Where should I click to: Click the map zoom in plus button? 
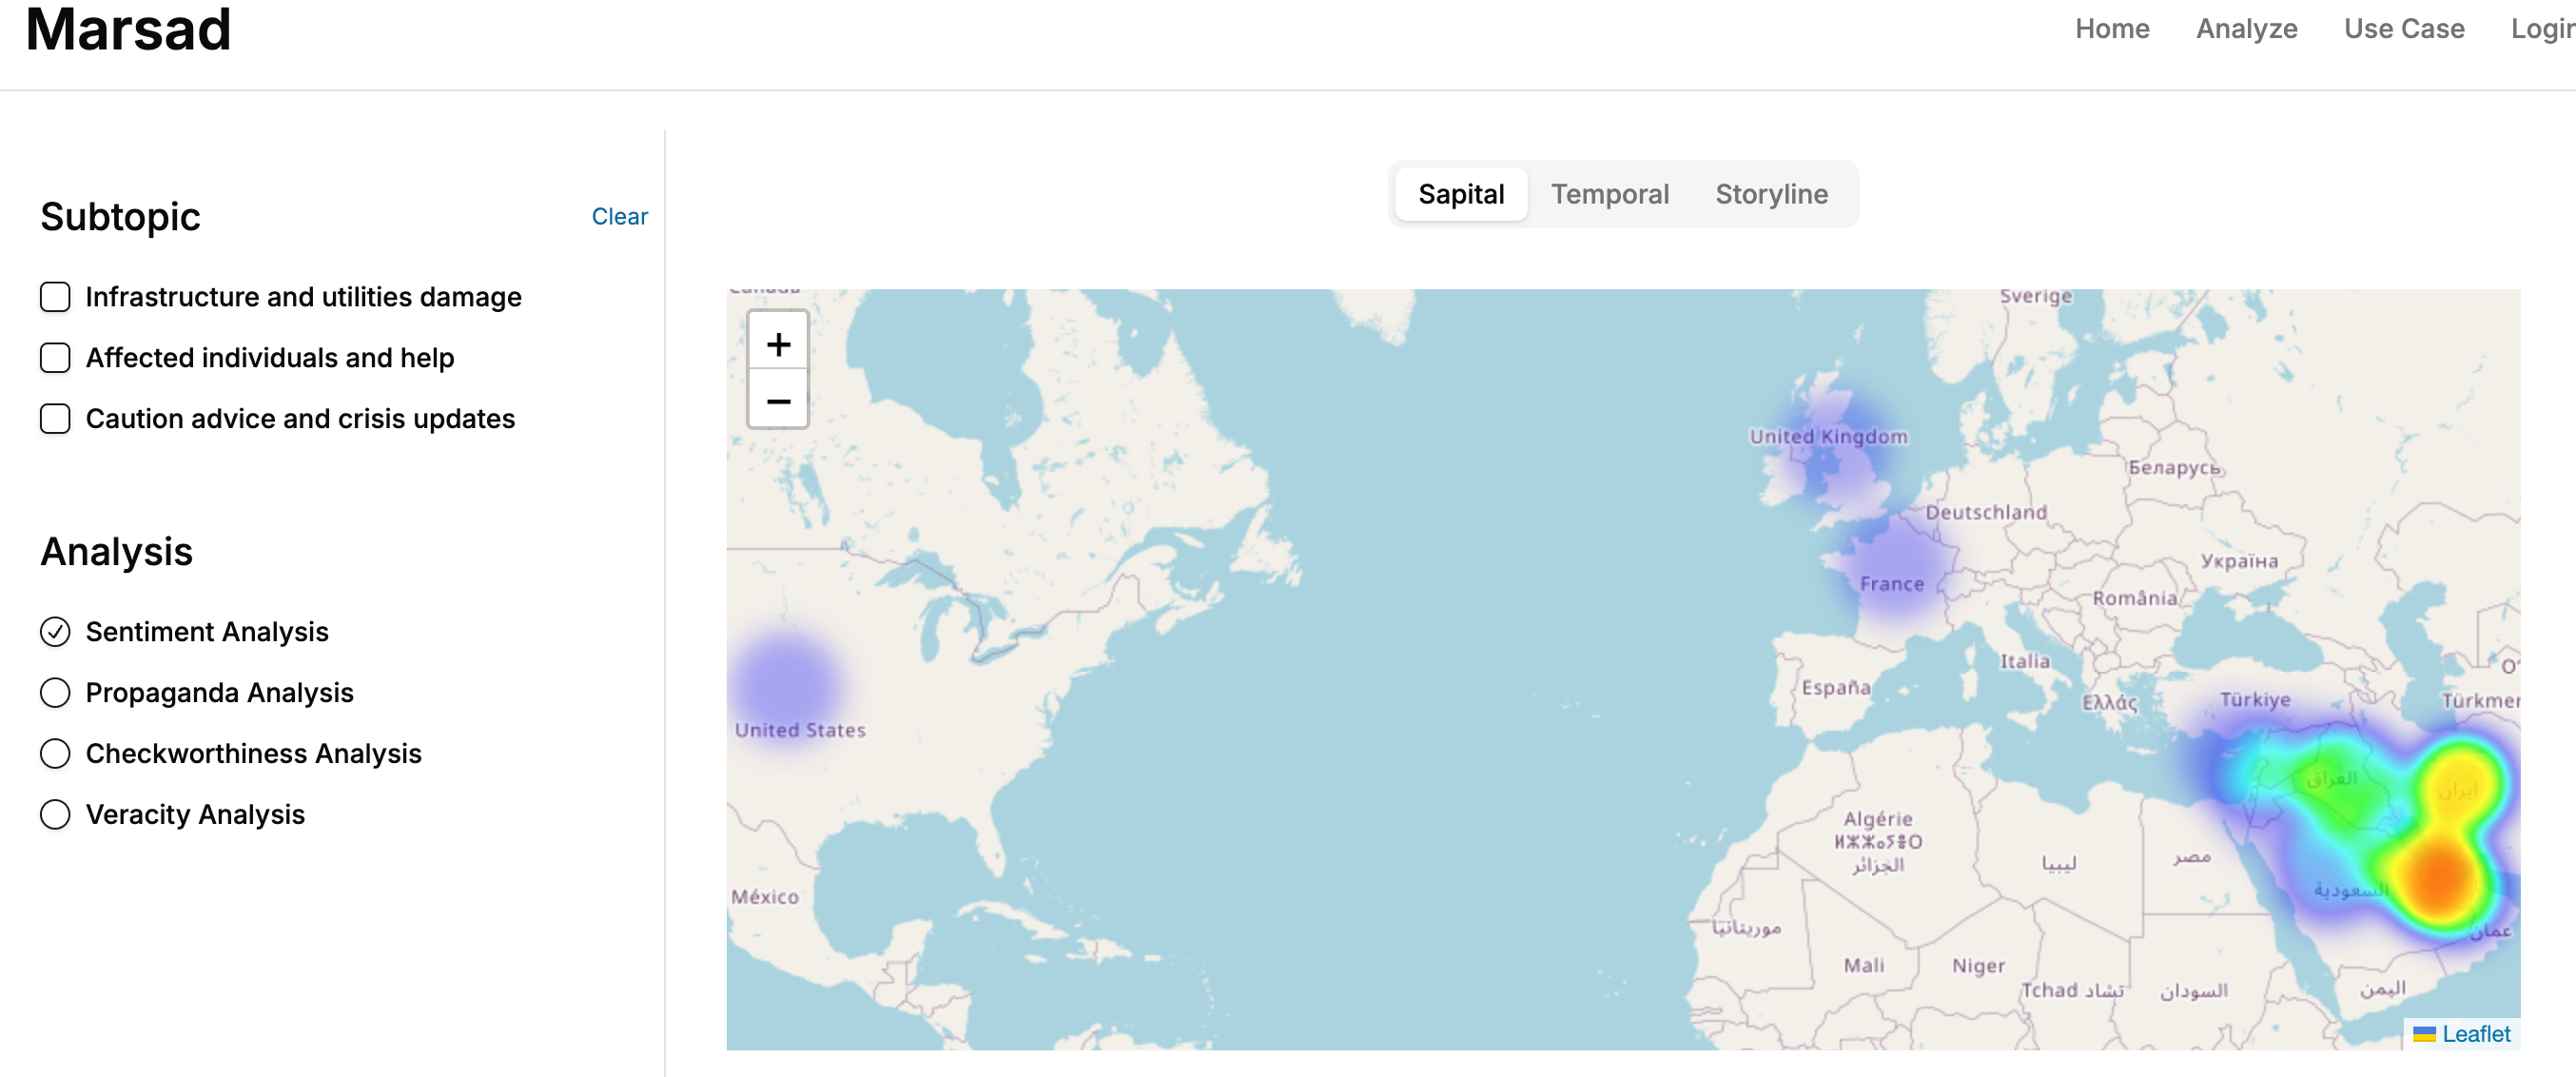tap(778, 344)
